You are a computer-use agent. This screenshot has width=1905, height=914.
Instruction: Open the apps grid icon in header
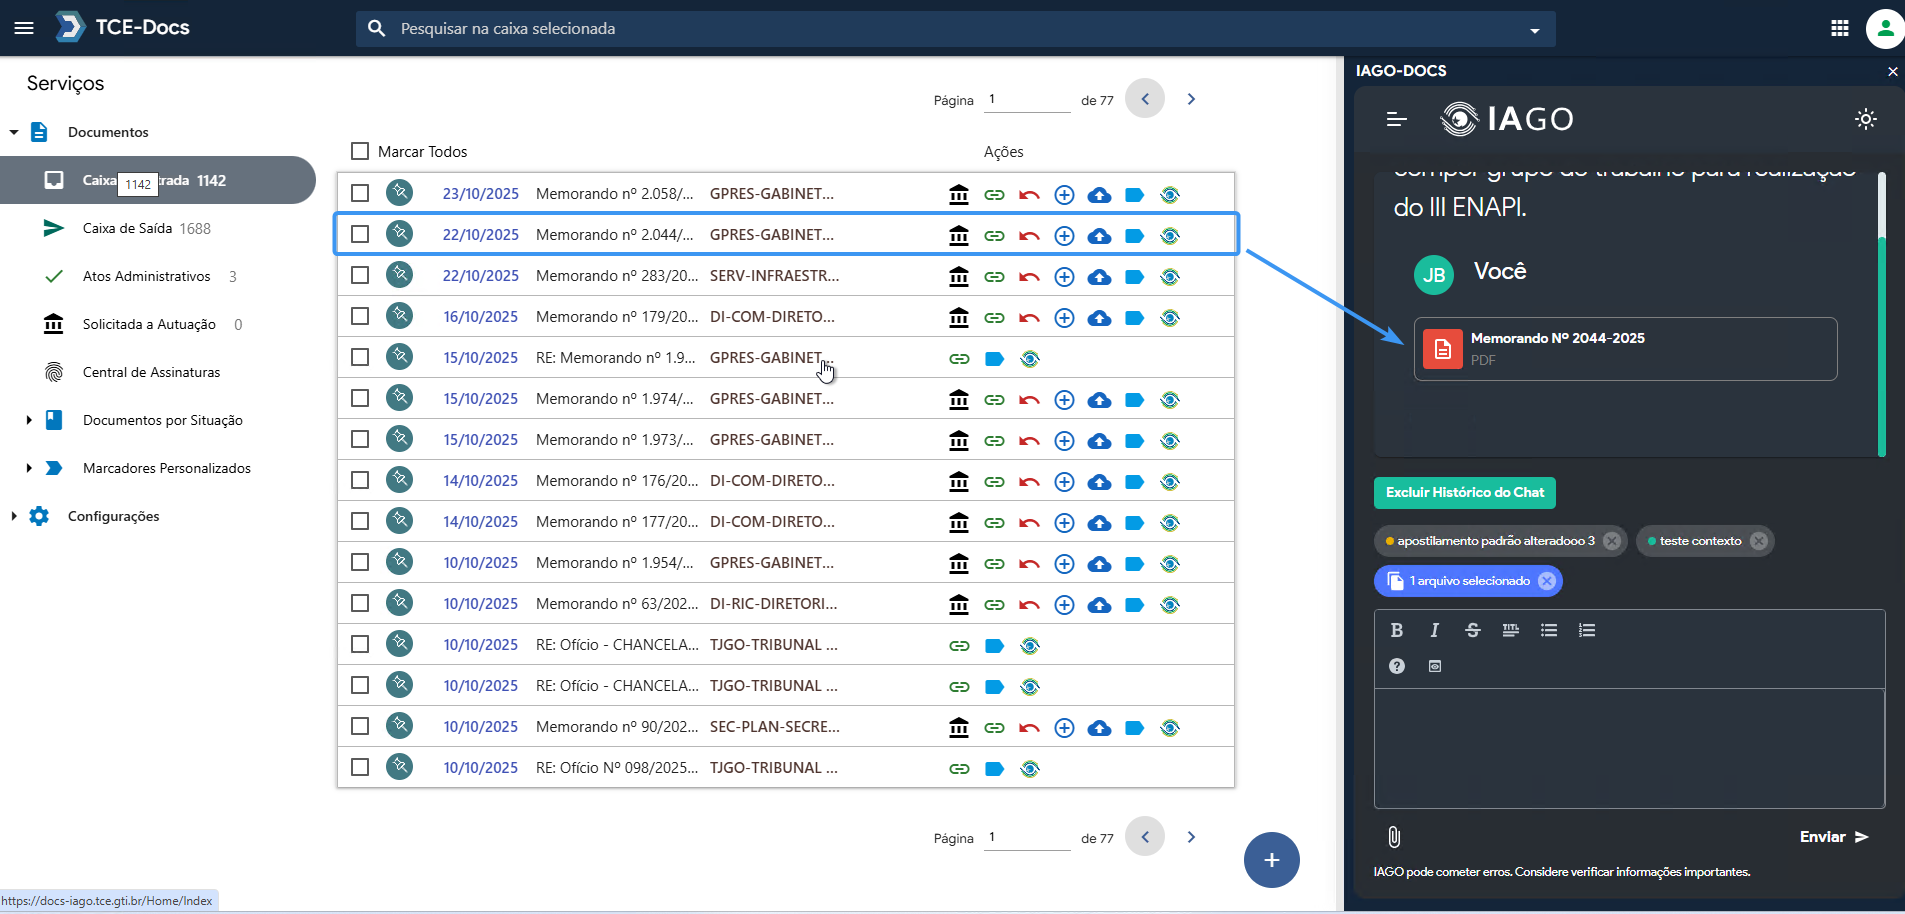tap(1839, 28)
